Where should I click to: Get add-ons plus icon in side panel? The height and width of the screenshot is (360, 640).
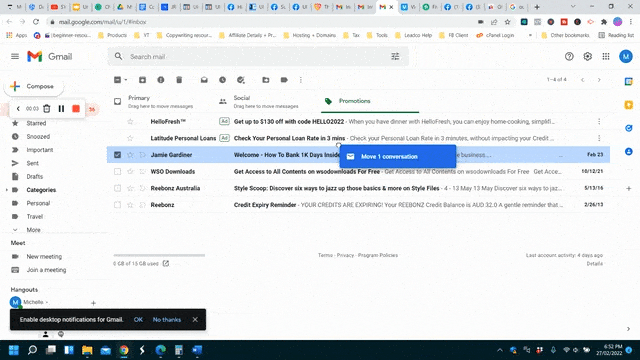pos(629,189)
